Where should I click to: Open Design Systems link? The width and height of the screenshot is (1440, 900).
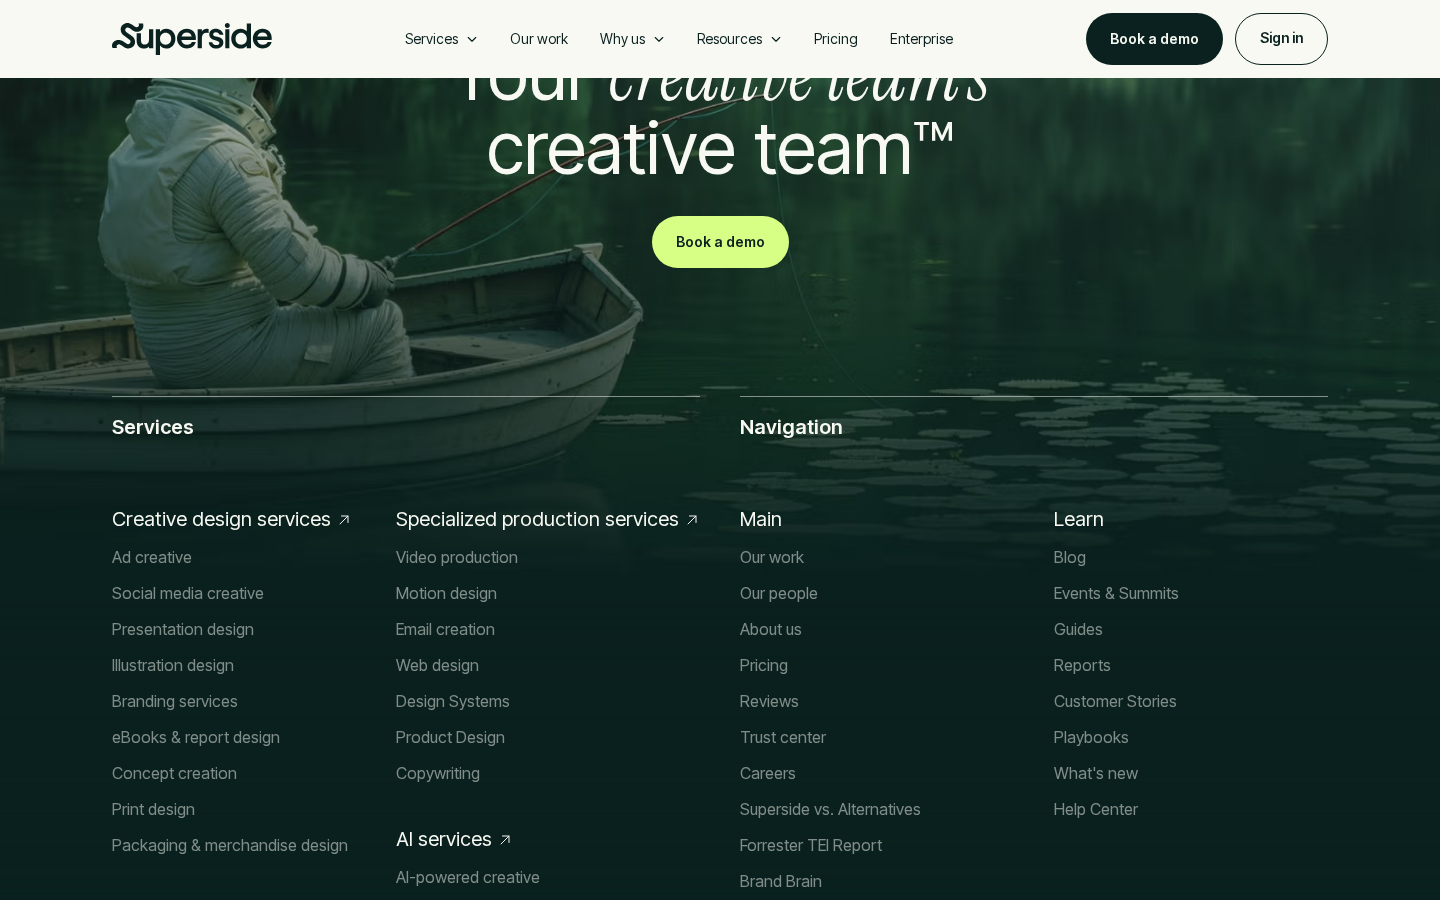(x=453, y=701)
